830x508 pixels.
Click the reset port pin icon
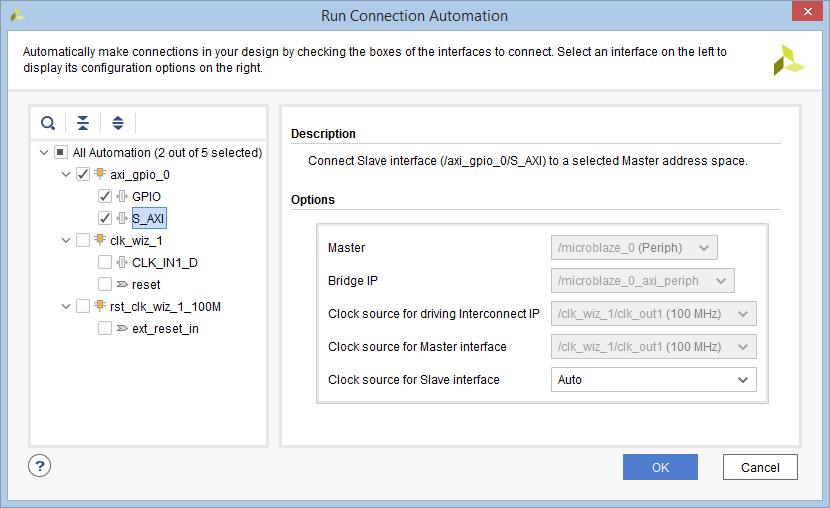(122, 284)
